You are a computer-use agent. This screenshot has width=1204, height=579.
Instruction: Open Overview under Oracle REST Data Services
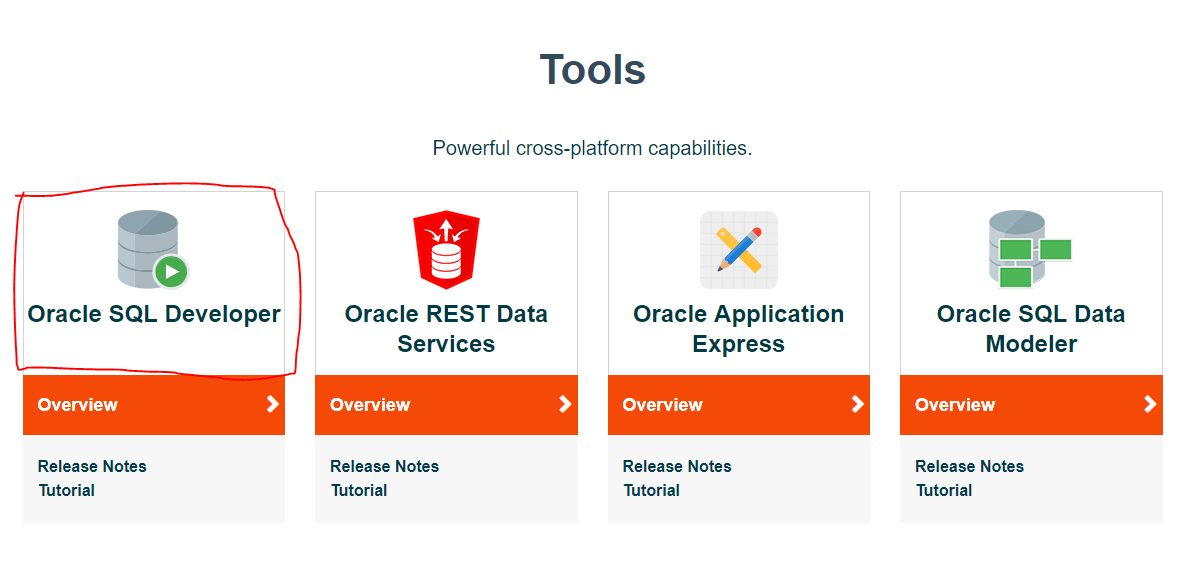click(446, 405)
